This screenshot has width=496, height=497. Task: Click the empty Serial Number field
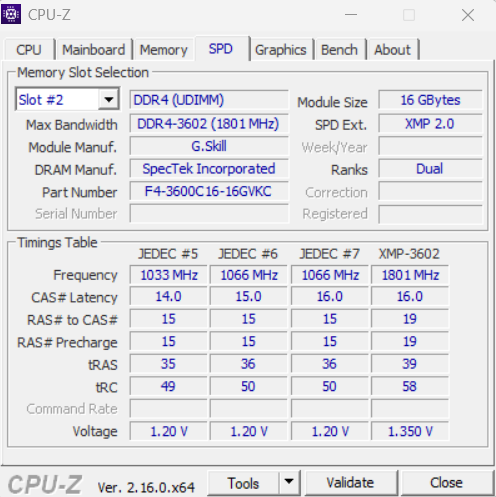tap(209, 213)
